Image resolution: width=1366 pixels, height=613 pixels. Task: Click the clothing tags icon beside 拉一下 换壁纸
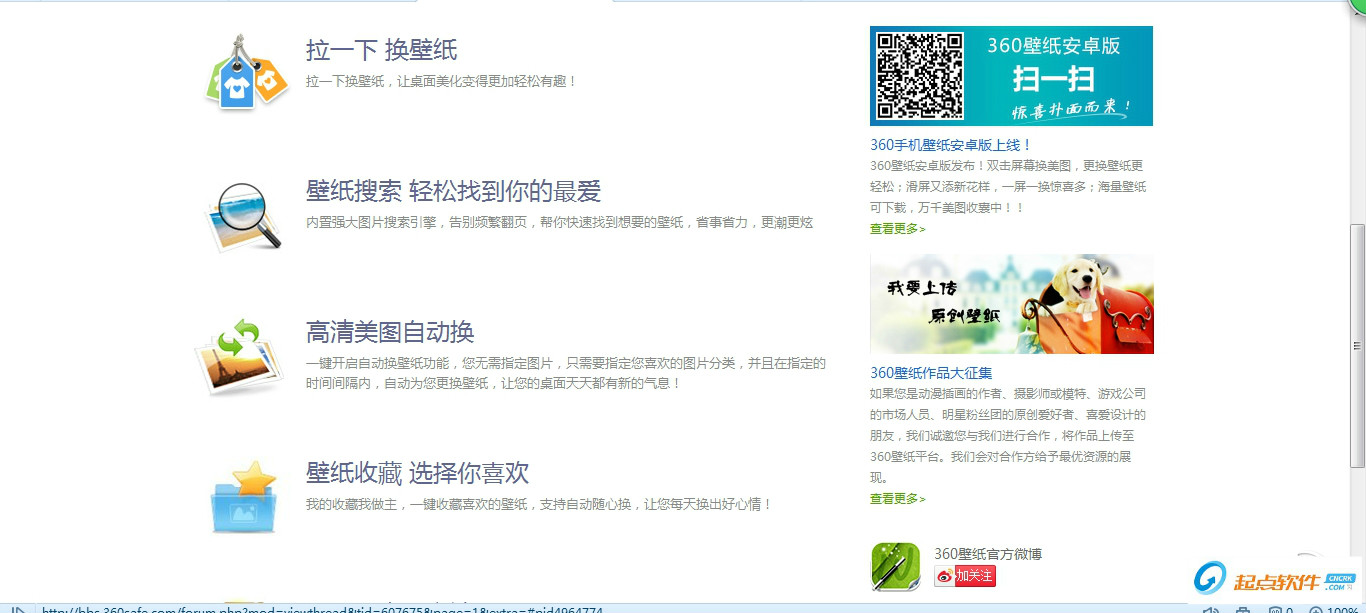pos(246,73)
